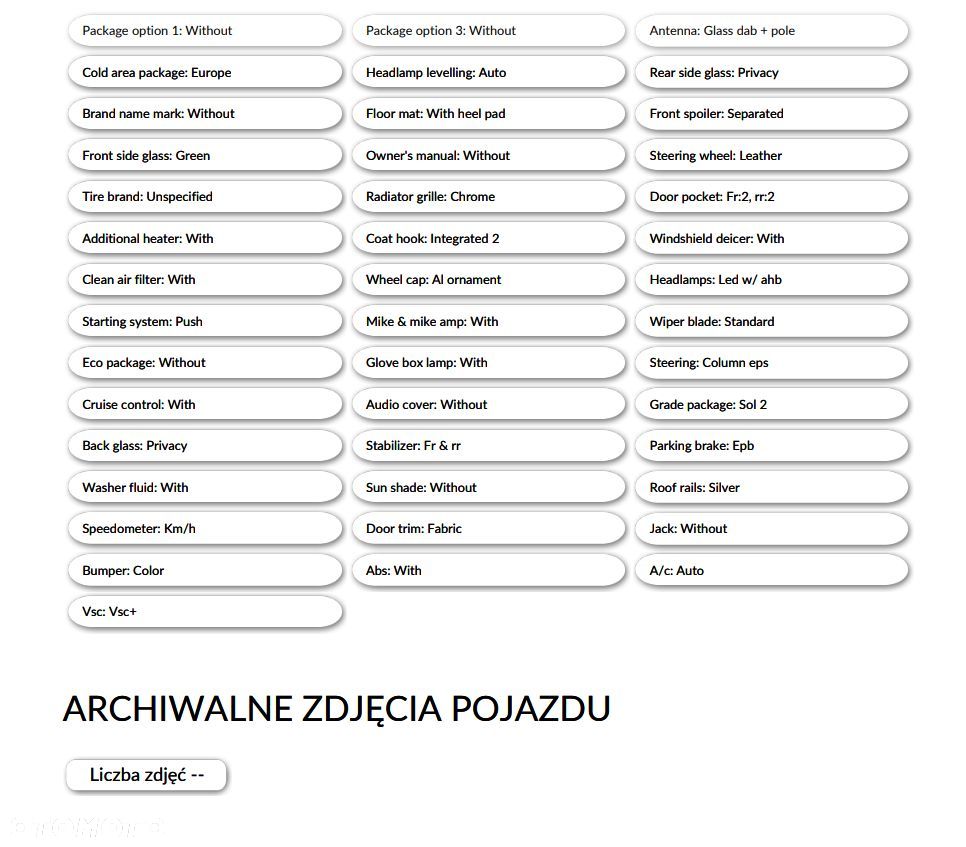Image resolution: width=966 pixels, height=847 pixels.
Task: Click the 'Vsc: Vsc+' item
Action: pos(205,612)
